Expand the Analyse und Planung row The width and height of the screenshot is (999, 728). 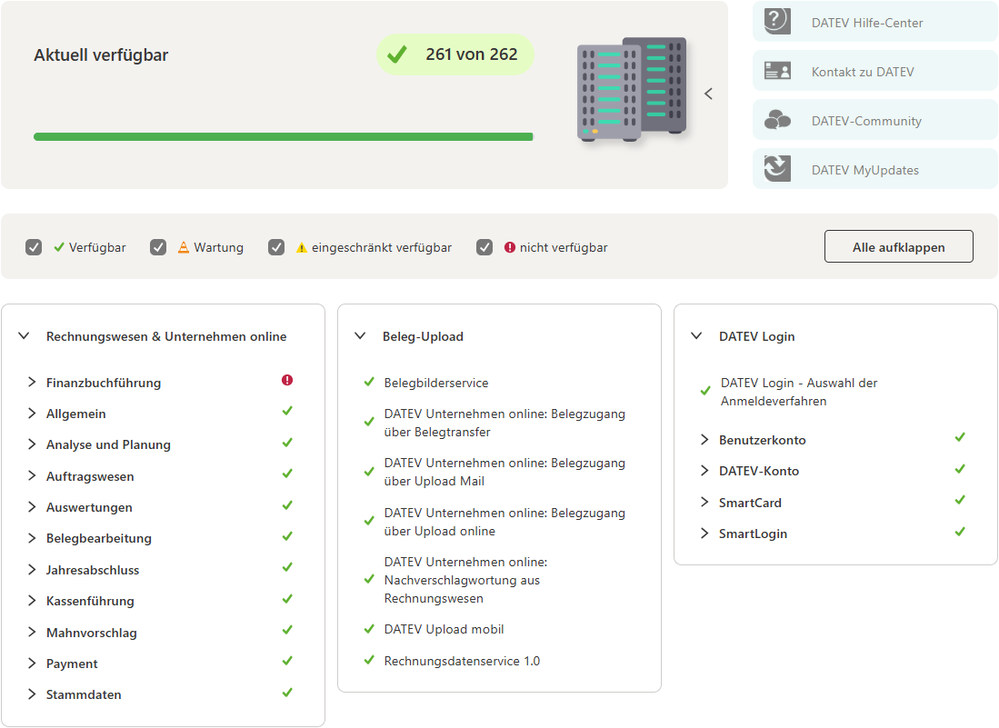(31, 445)
